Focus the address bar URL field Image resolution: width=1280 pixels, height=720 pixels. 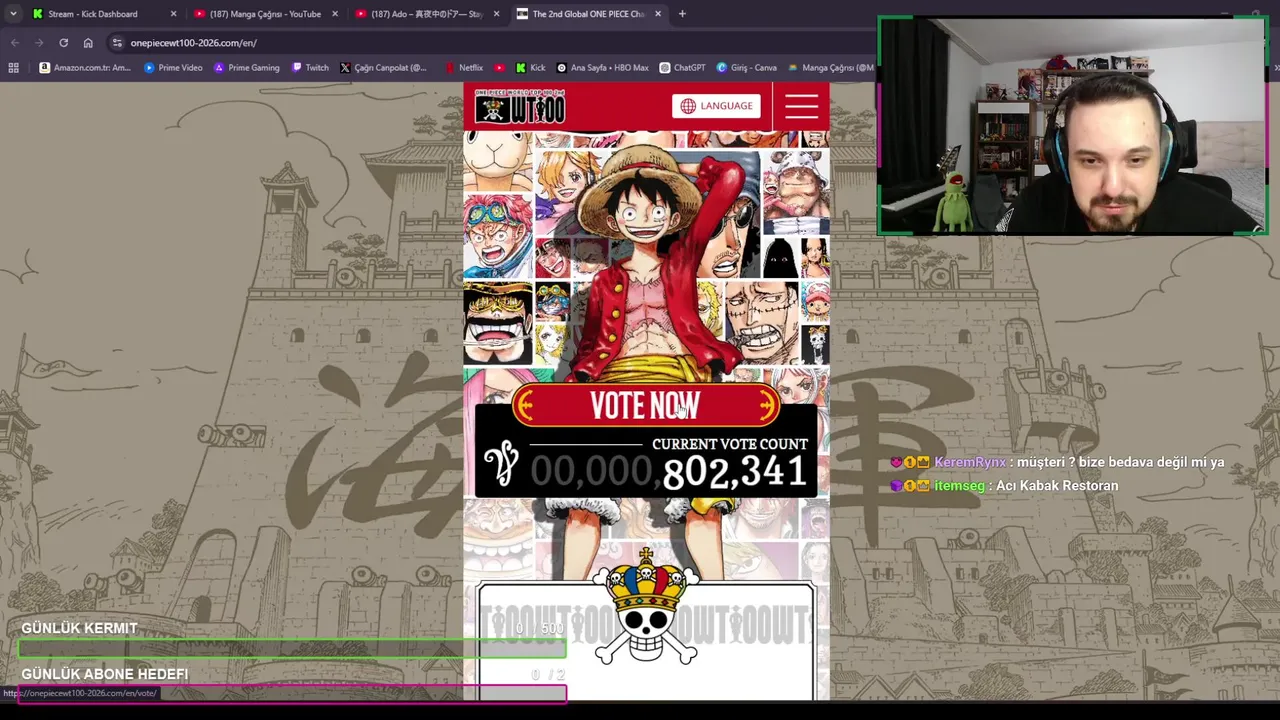coord(490,43)
